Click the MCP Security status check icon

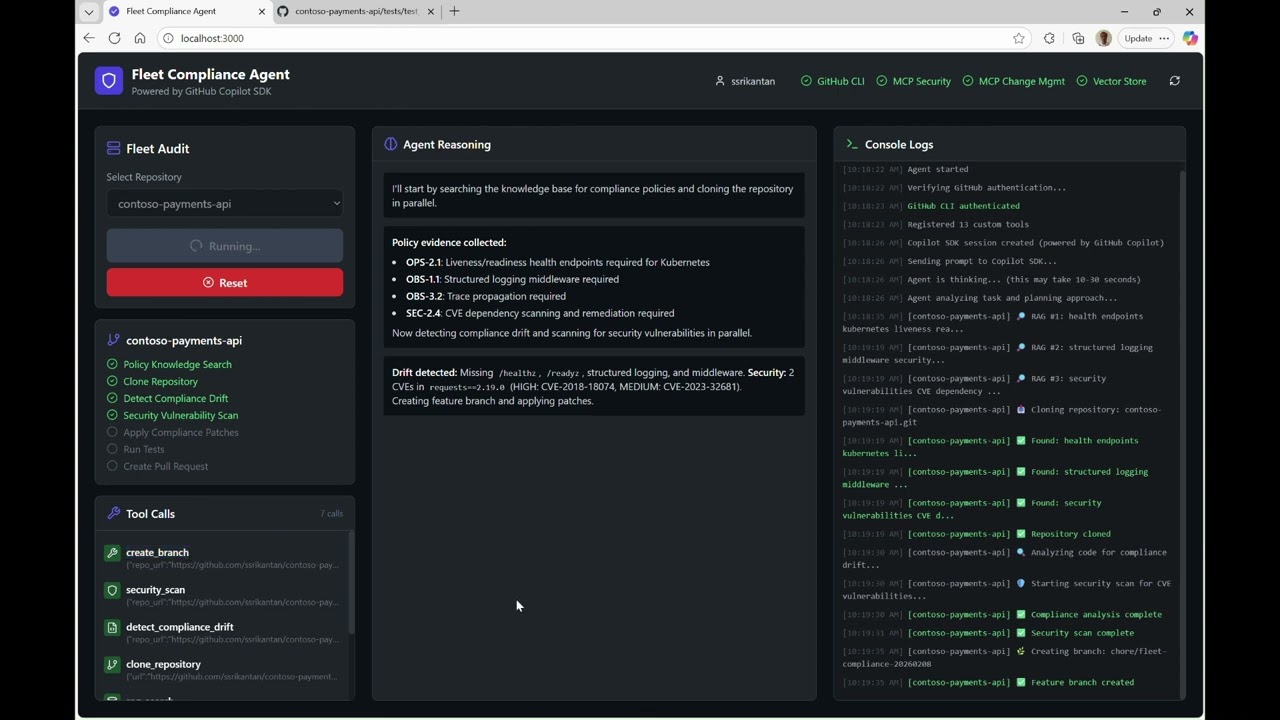pyautogui.click(x=882, y=81)
